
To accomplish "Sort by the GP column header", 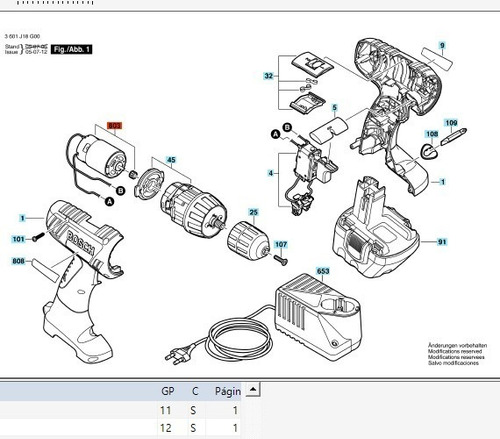I will pyautogui.click(x=168, y=391).
